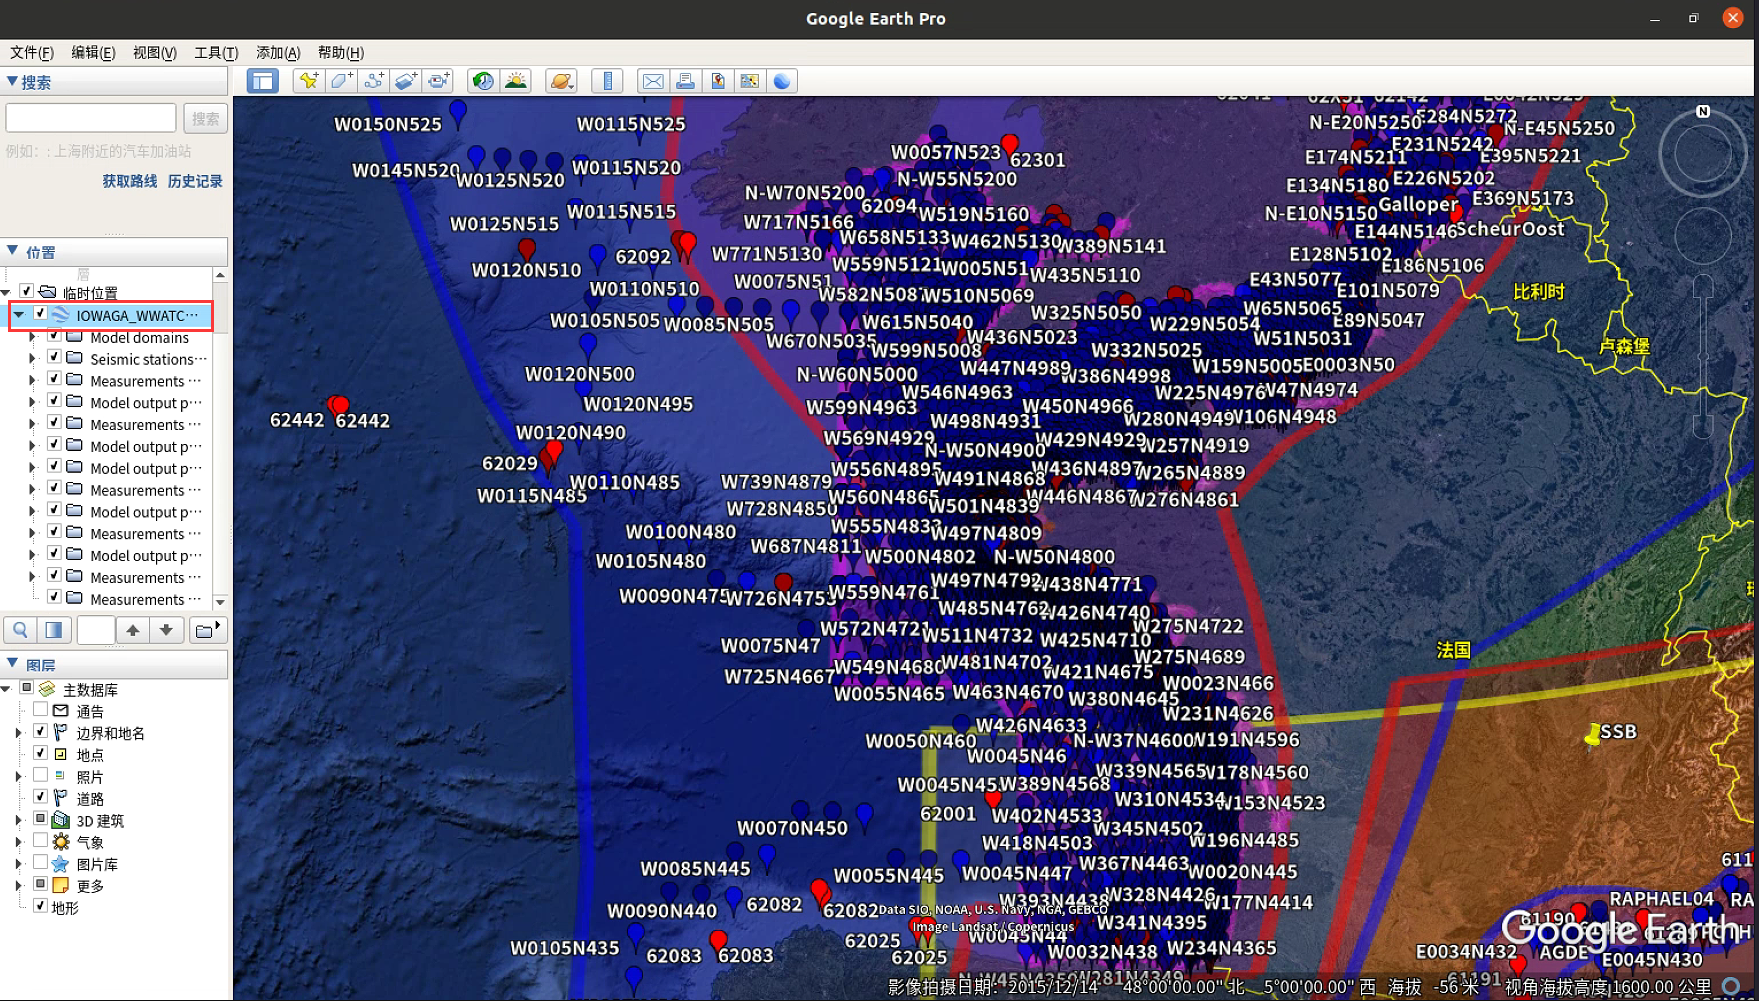Click the look-around compass ring

click(x=1703, y=154)
